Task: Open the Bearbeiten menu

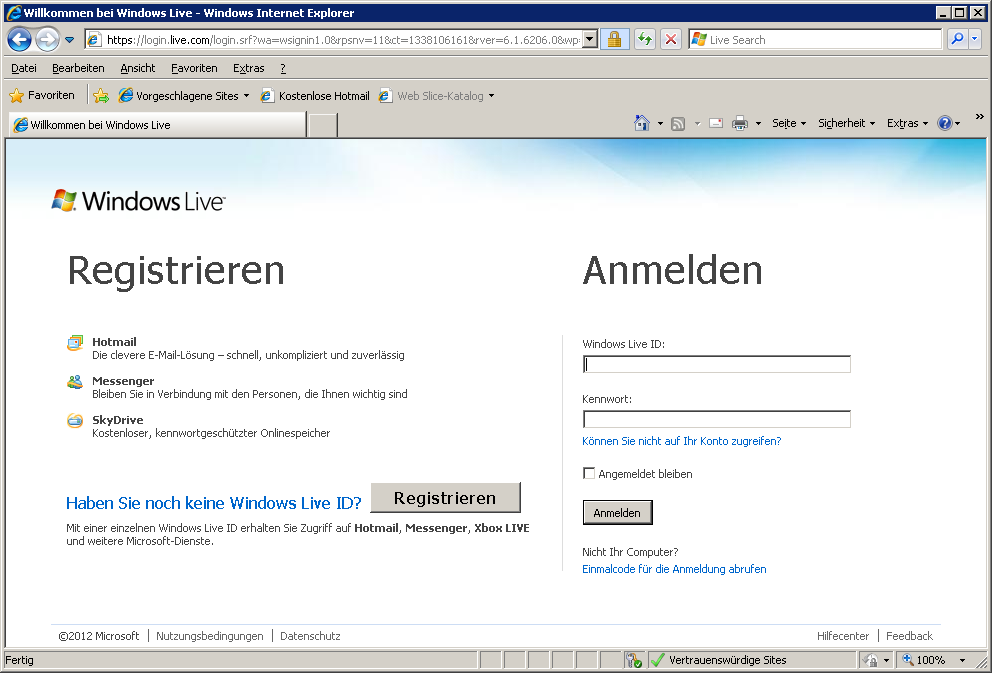Action: click(78, 68)
